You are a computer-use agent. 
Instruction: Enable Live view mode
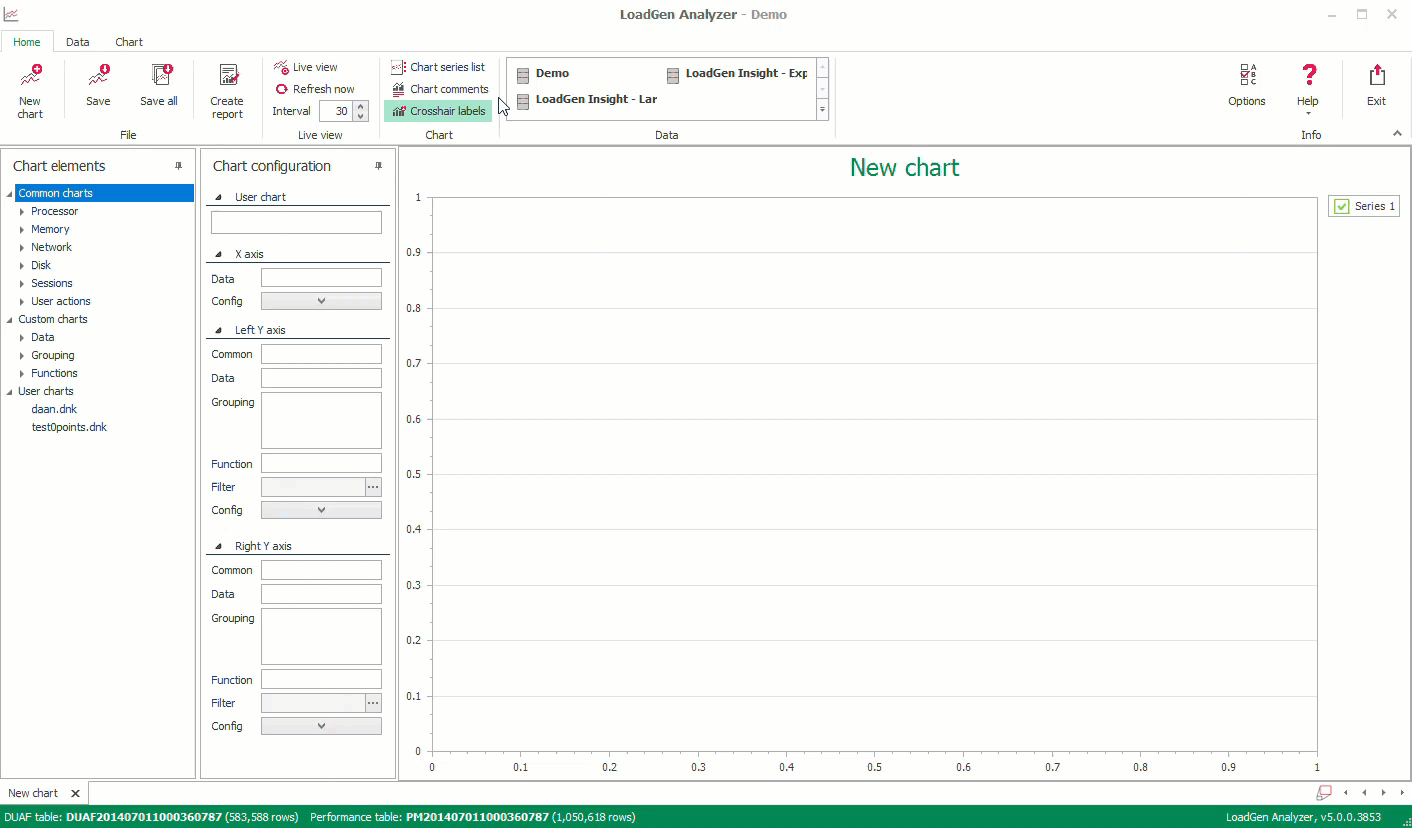pyautogui.click(x=306, y=67)
